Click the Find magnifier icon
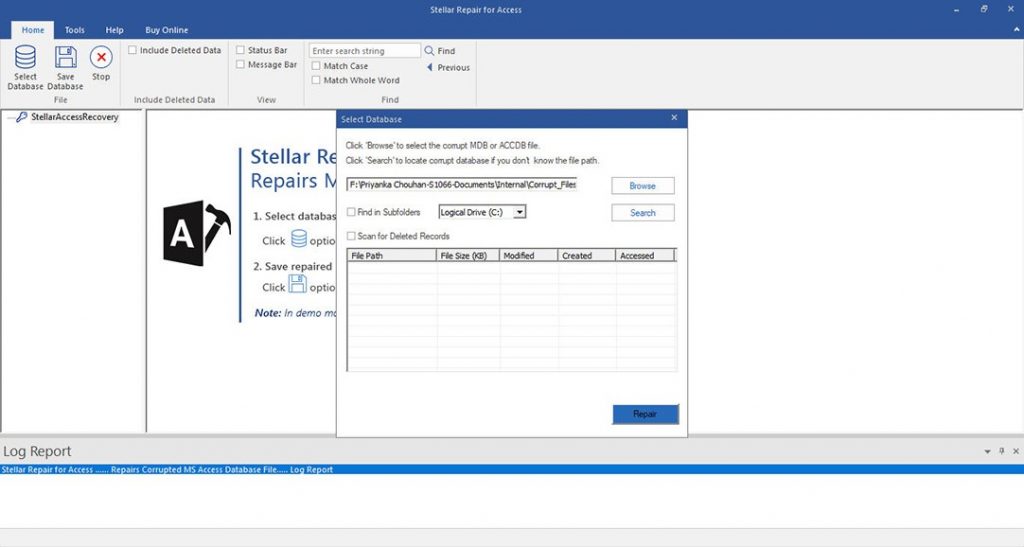The width and height of the screenshot is (1024, 547). click(429, 50)
